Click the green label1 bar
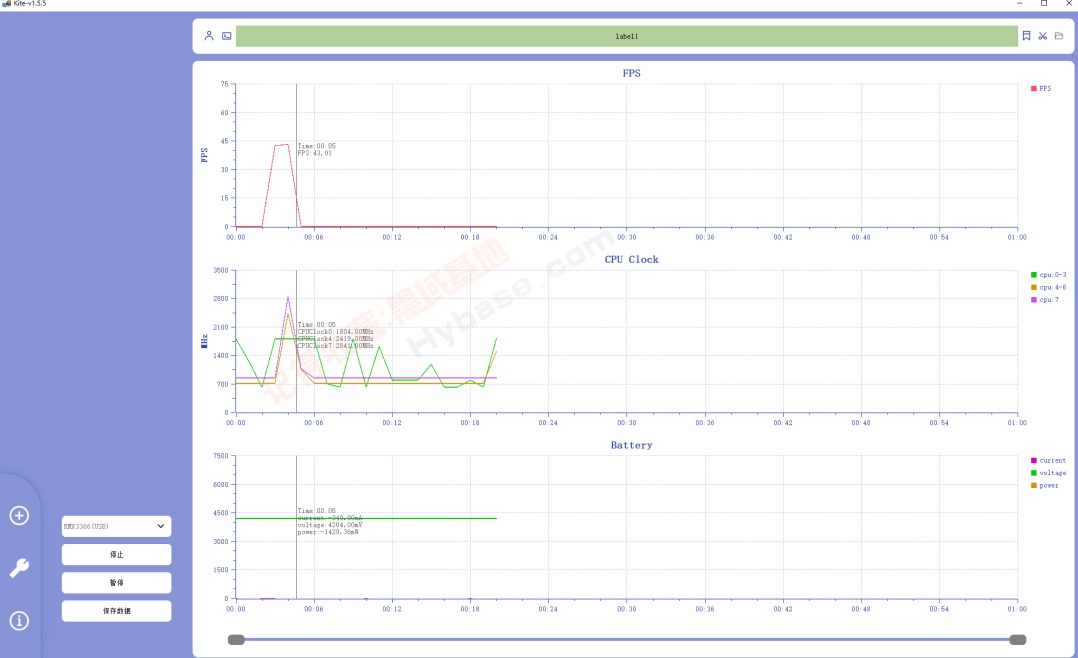 (x=626, y=36)
